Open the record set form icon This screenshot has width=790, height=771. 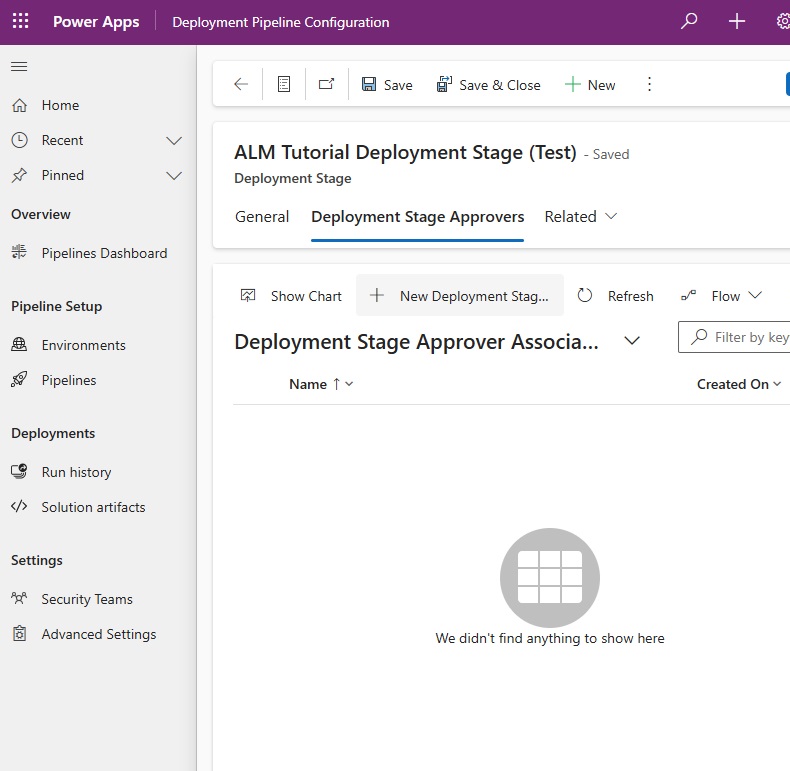284,84
